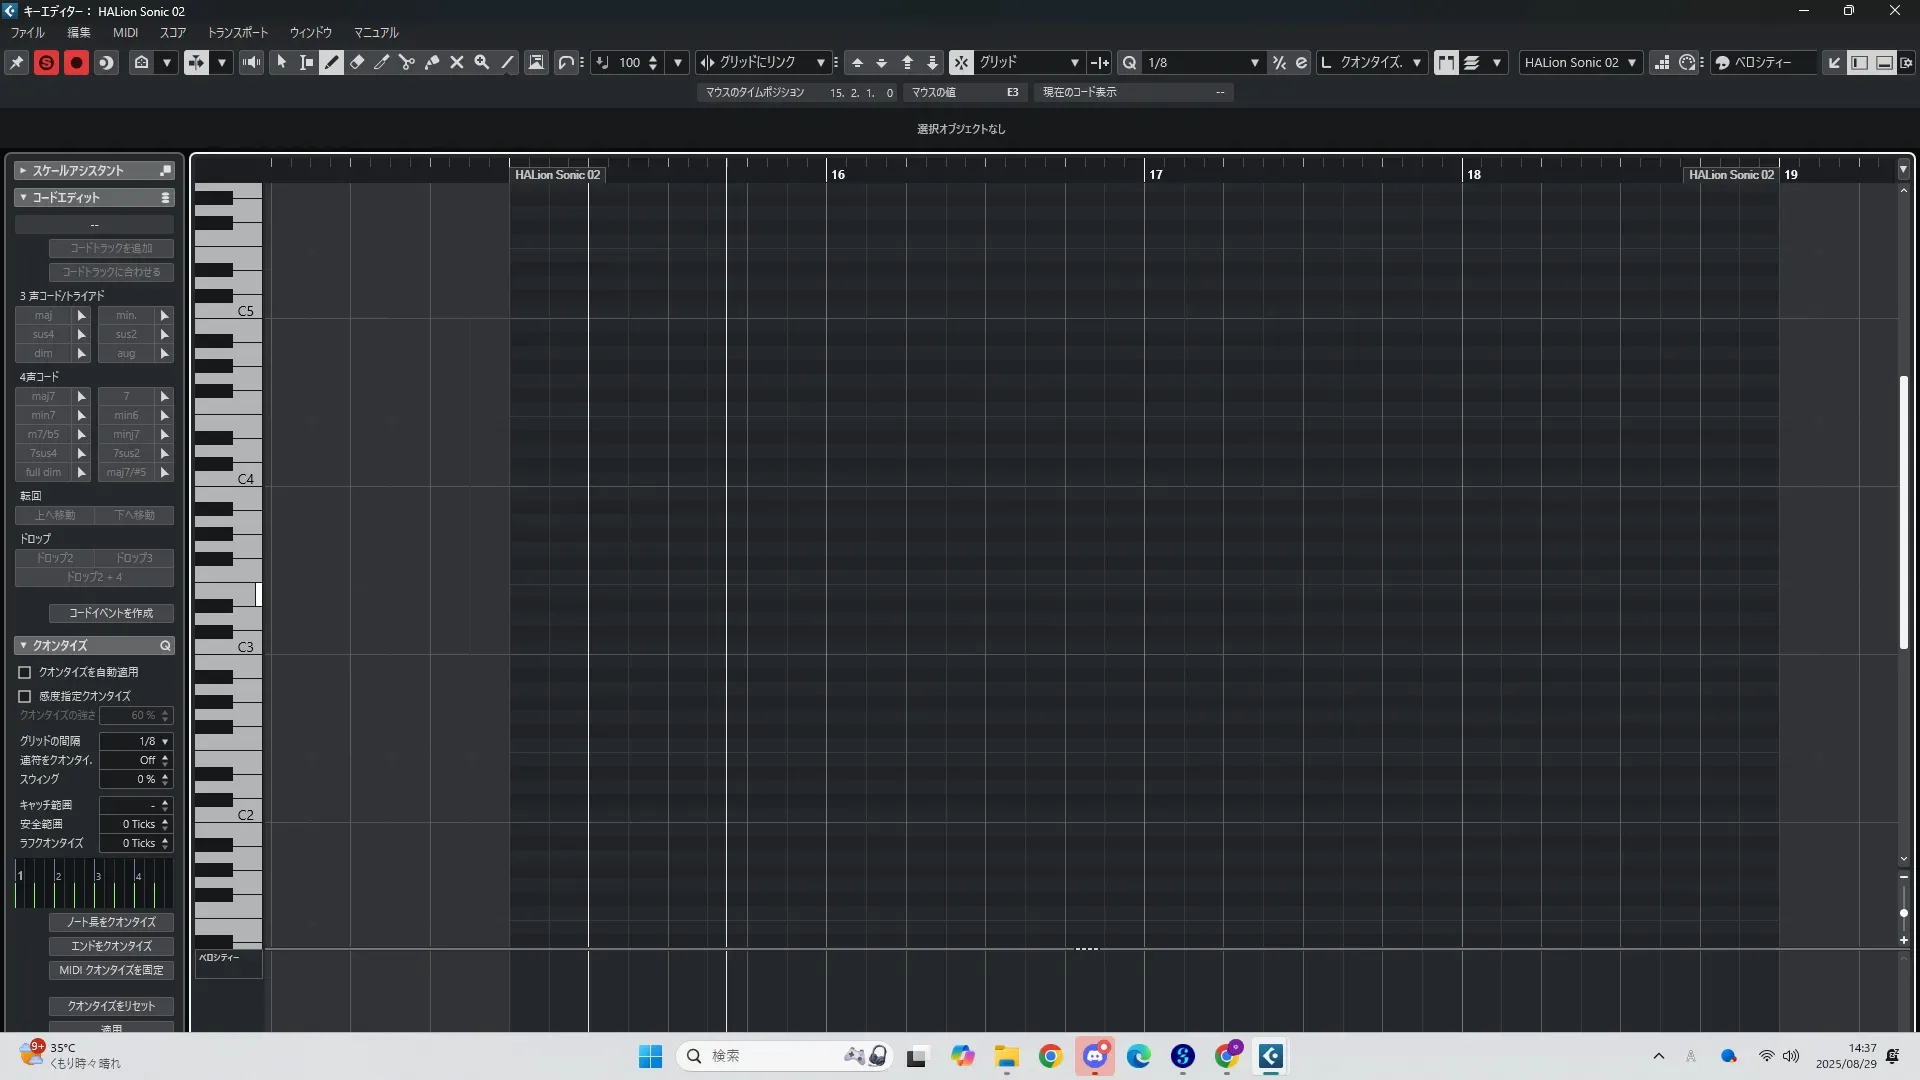Viewport: 1920px width, 1080px height.
Task: Open the MIDI menu
Action: (125, 33)
